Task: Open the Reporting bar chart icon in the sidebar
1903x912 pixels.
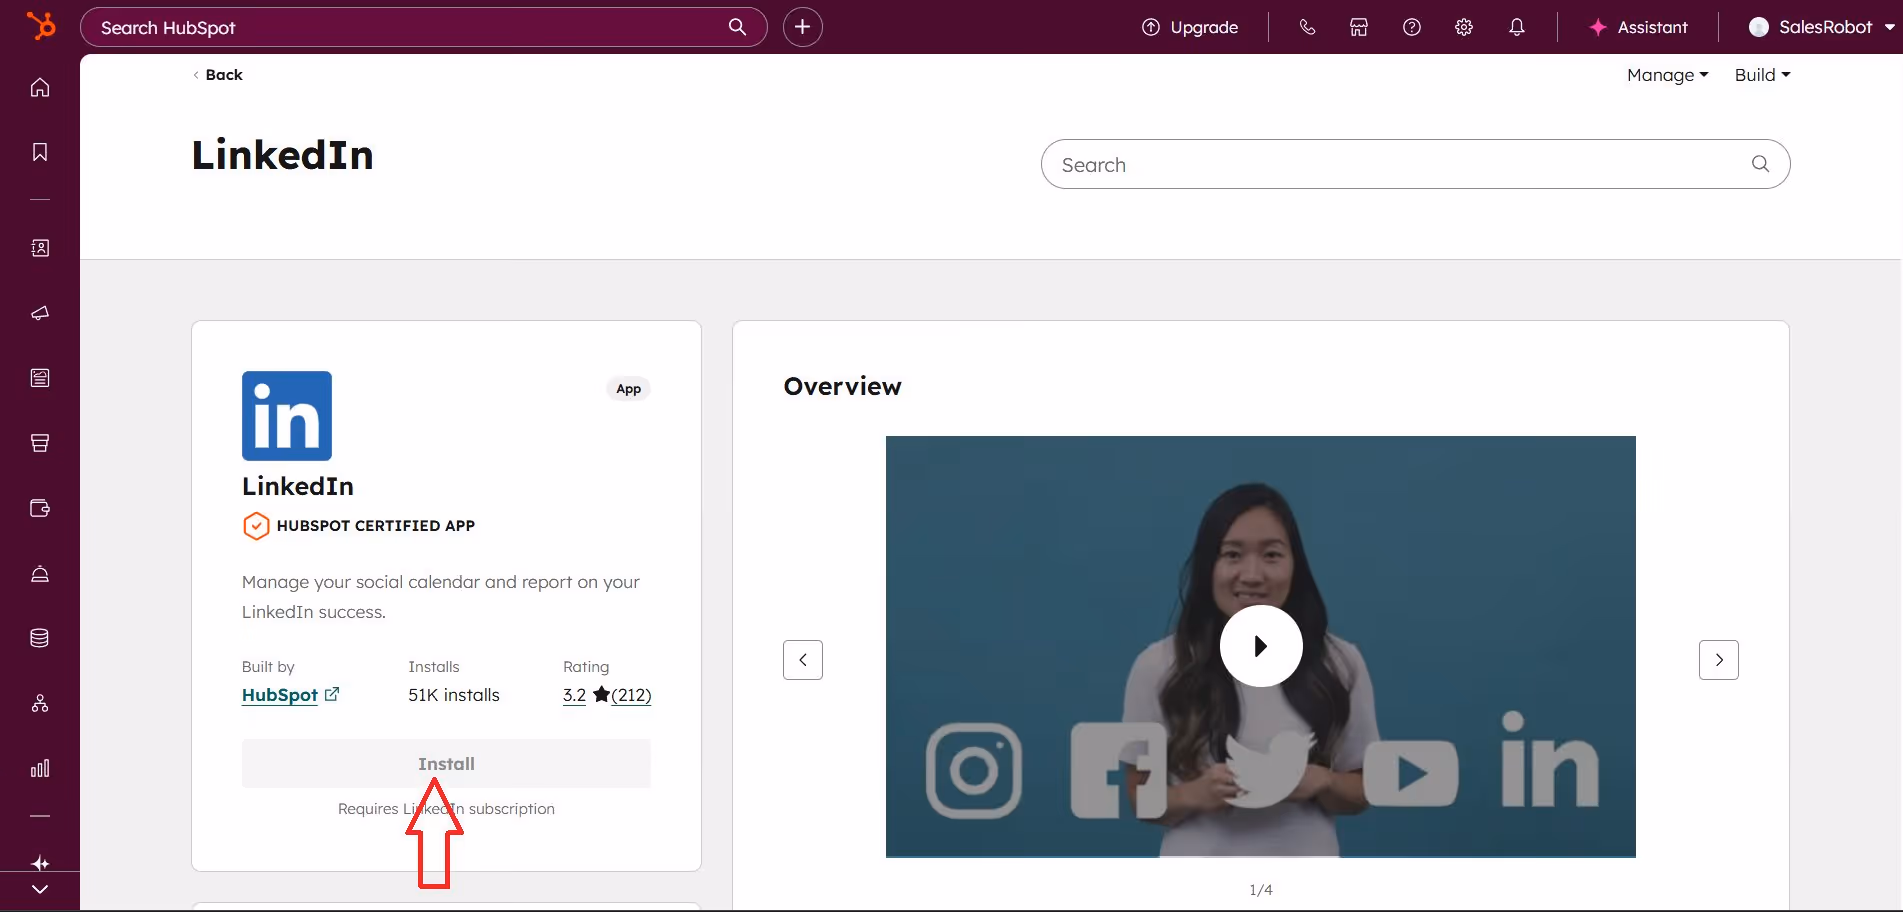Action: [40, 768]
